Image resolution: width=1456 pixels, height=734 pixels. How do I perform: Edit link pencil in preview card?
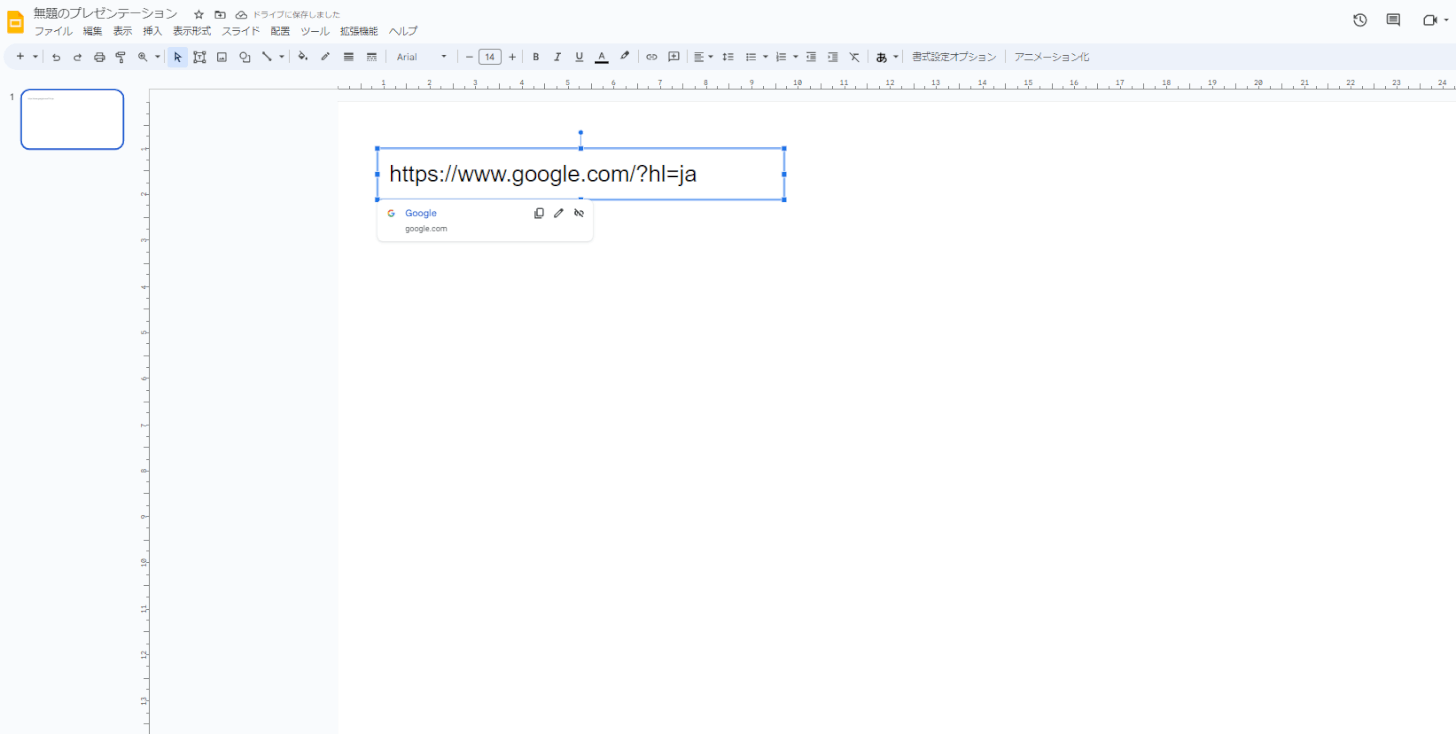click(x=559, y=213)
